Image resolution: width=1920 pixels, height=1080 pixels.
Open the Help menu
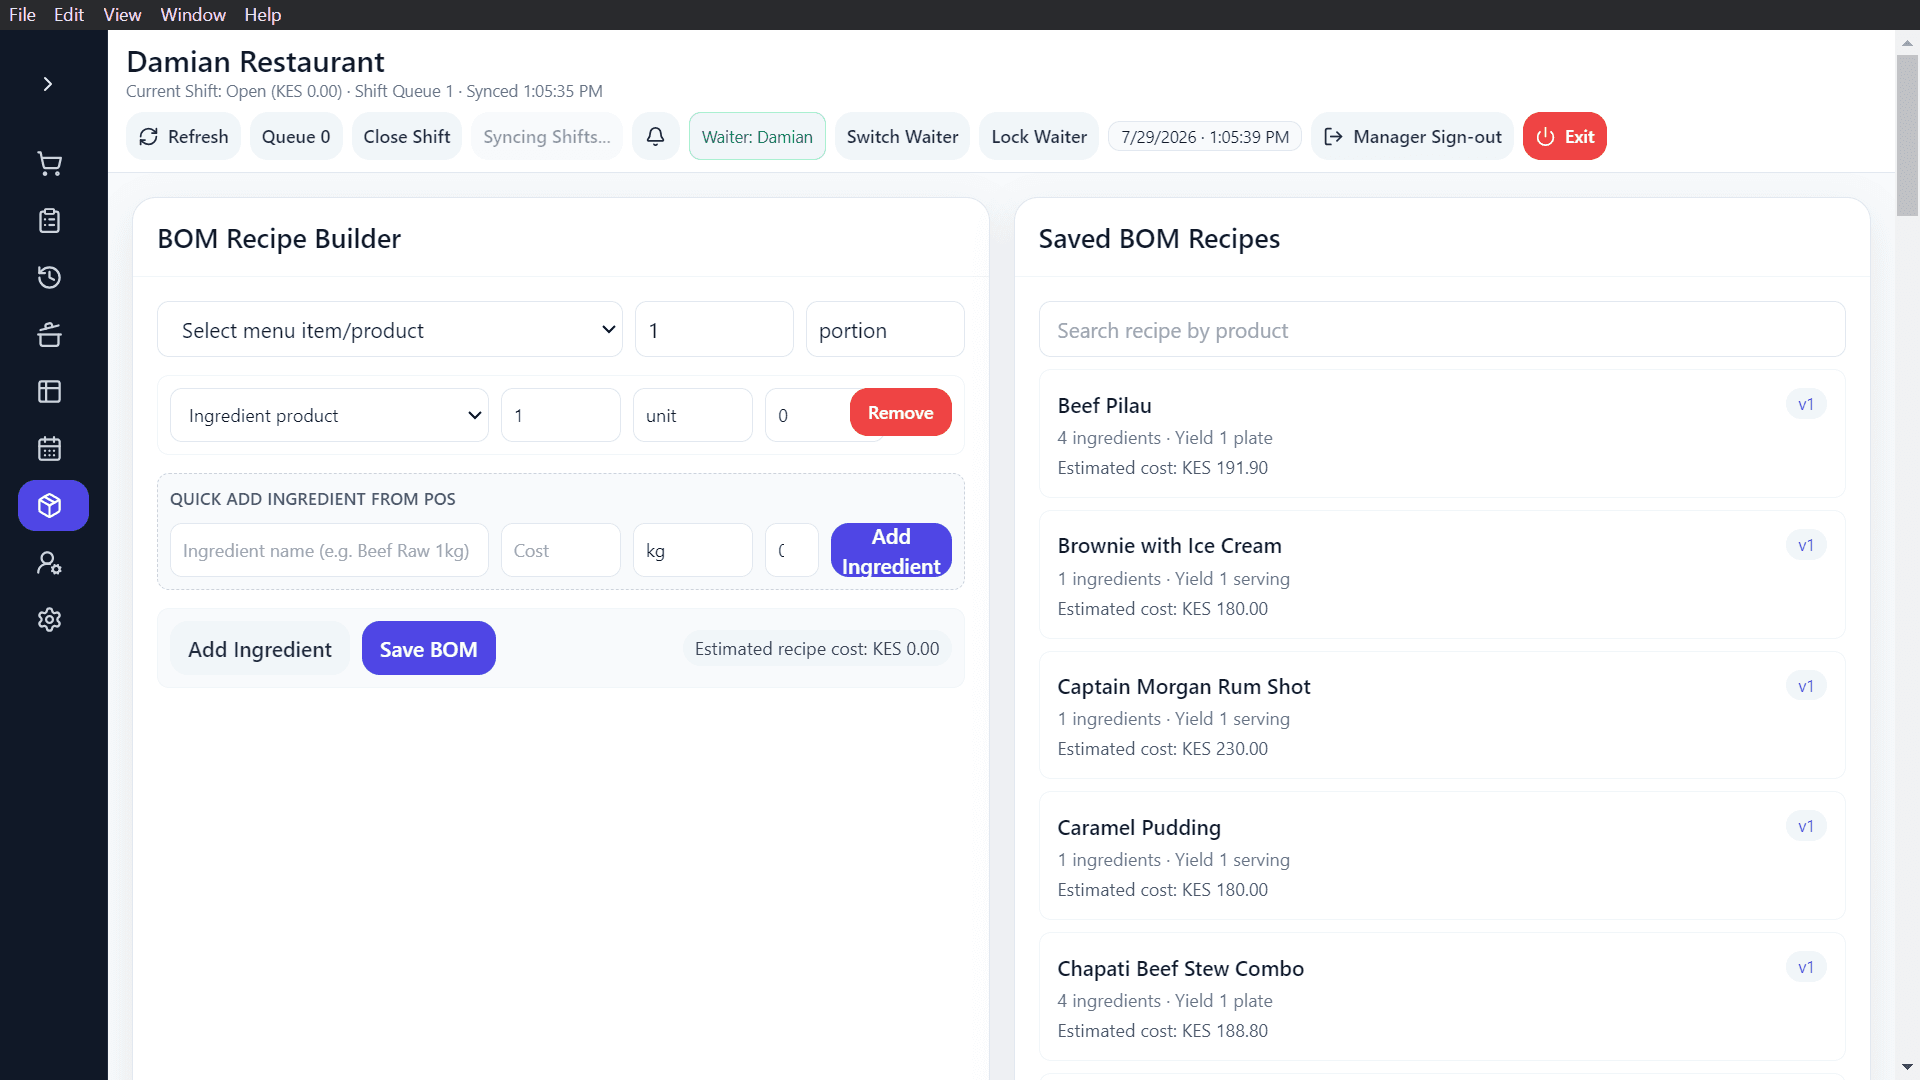tap(263, 15)
